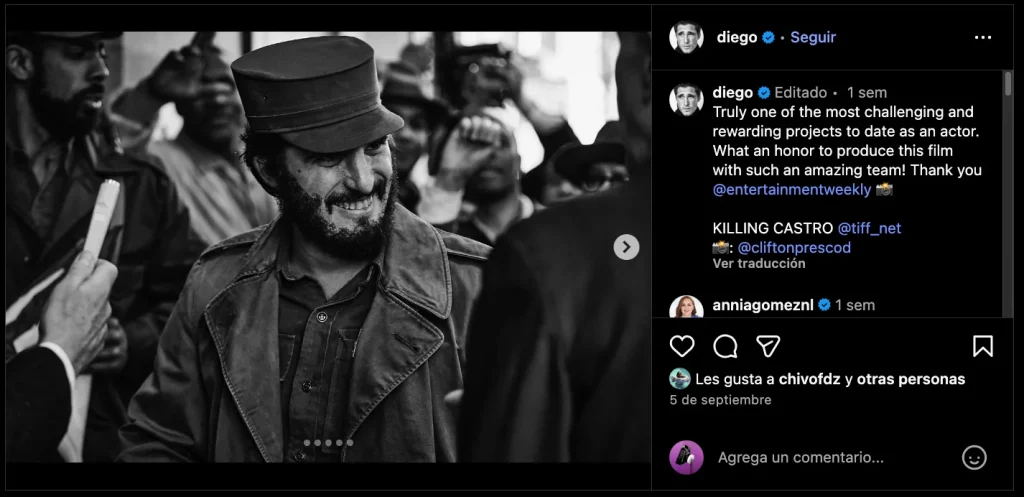Select the carousel pagination dots

(x=327, y=442)
